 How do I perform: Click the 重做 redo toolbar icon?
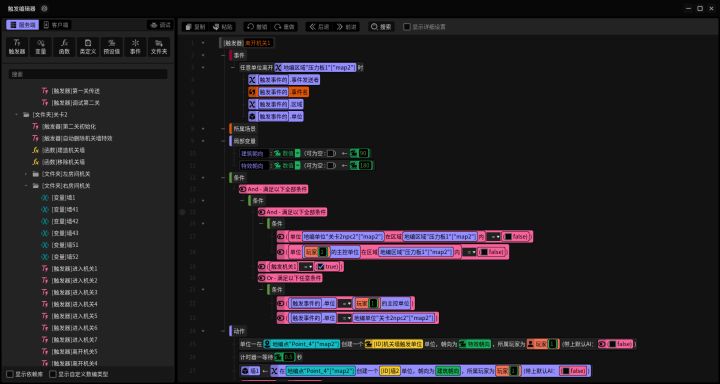pos(284,27)
